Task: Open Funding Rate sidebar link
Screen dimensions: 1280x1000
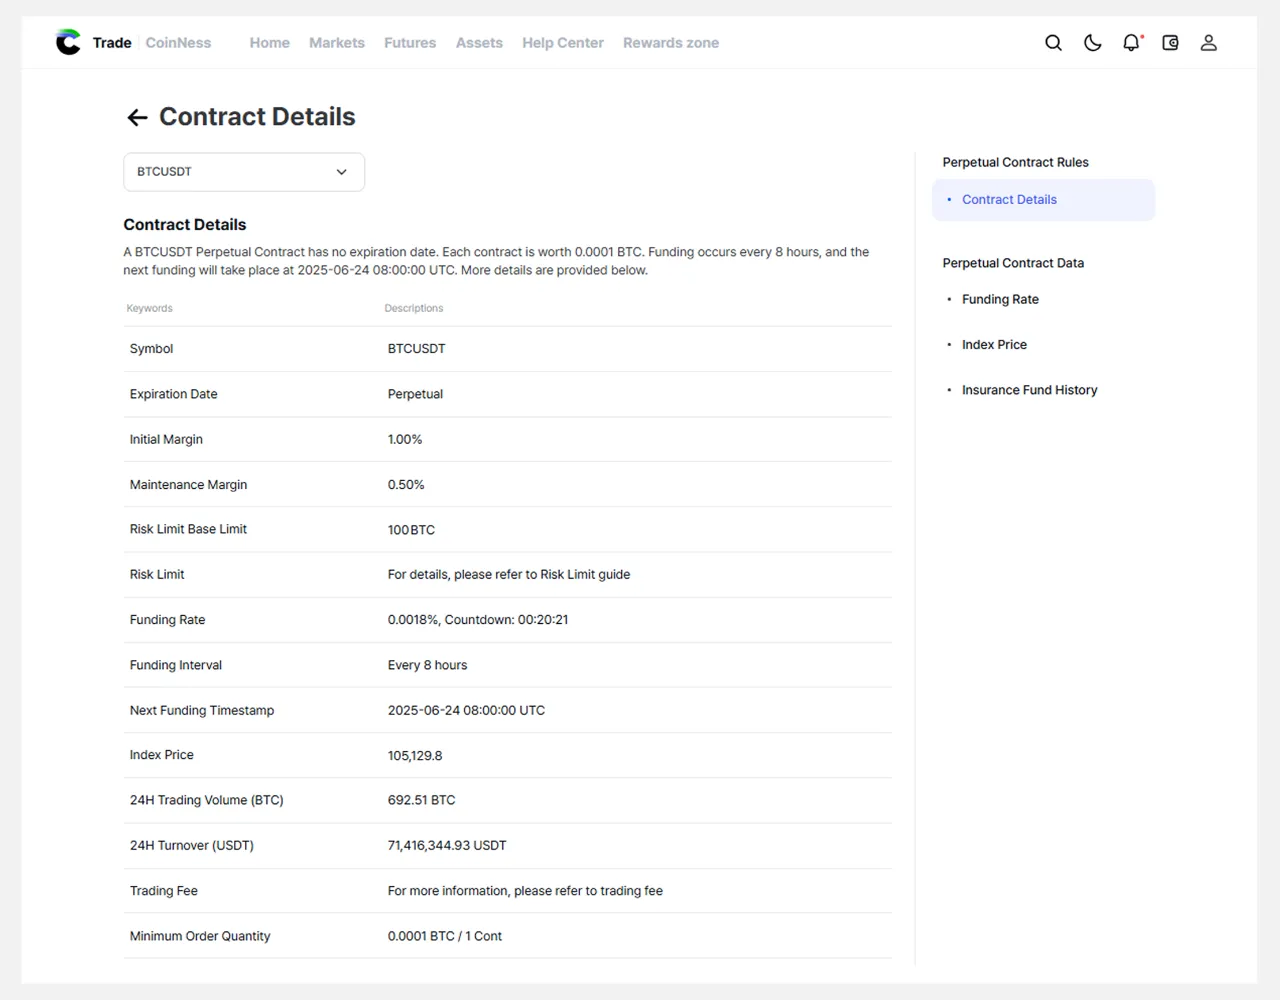Action: [x=1000, y=299]
